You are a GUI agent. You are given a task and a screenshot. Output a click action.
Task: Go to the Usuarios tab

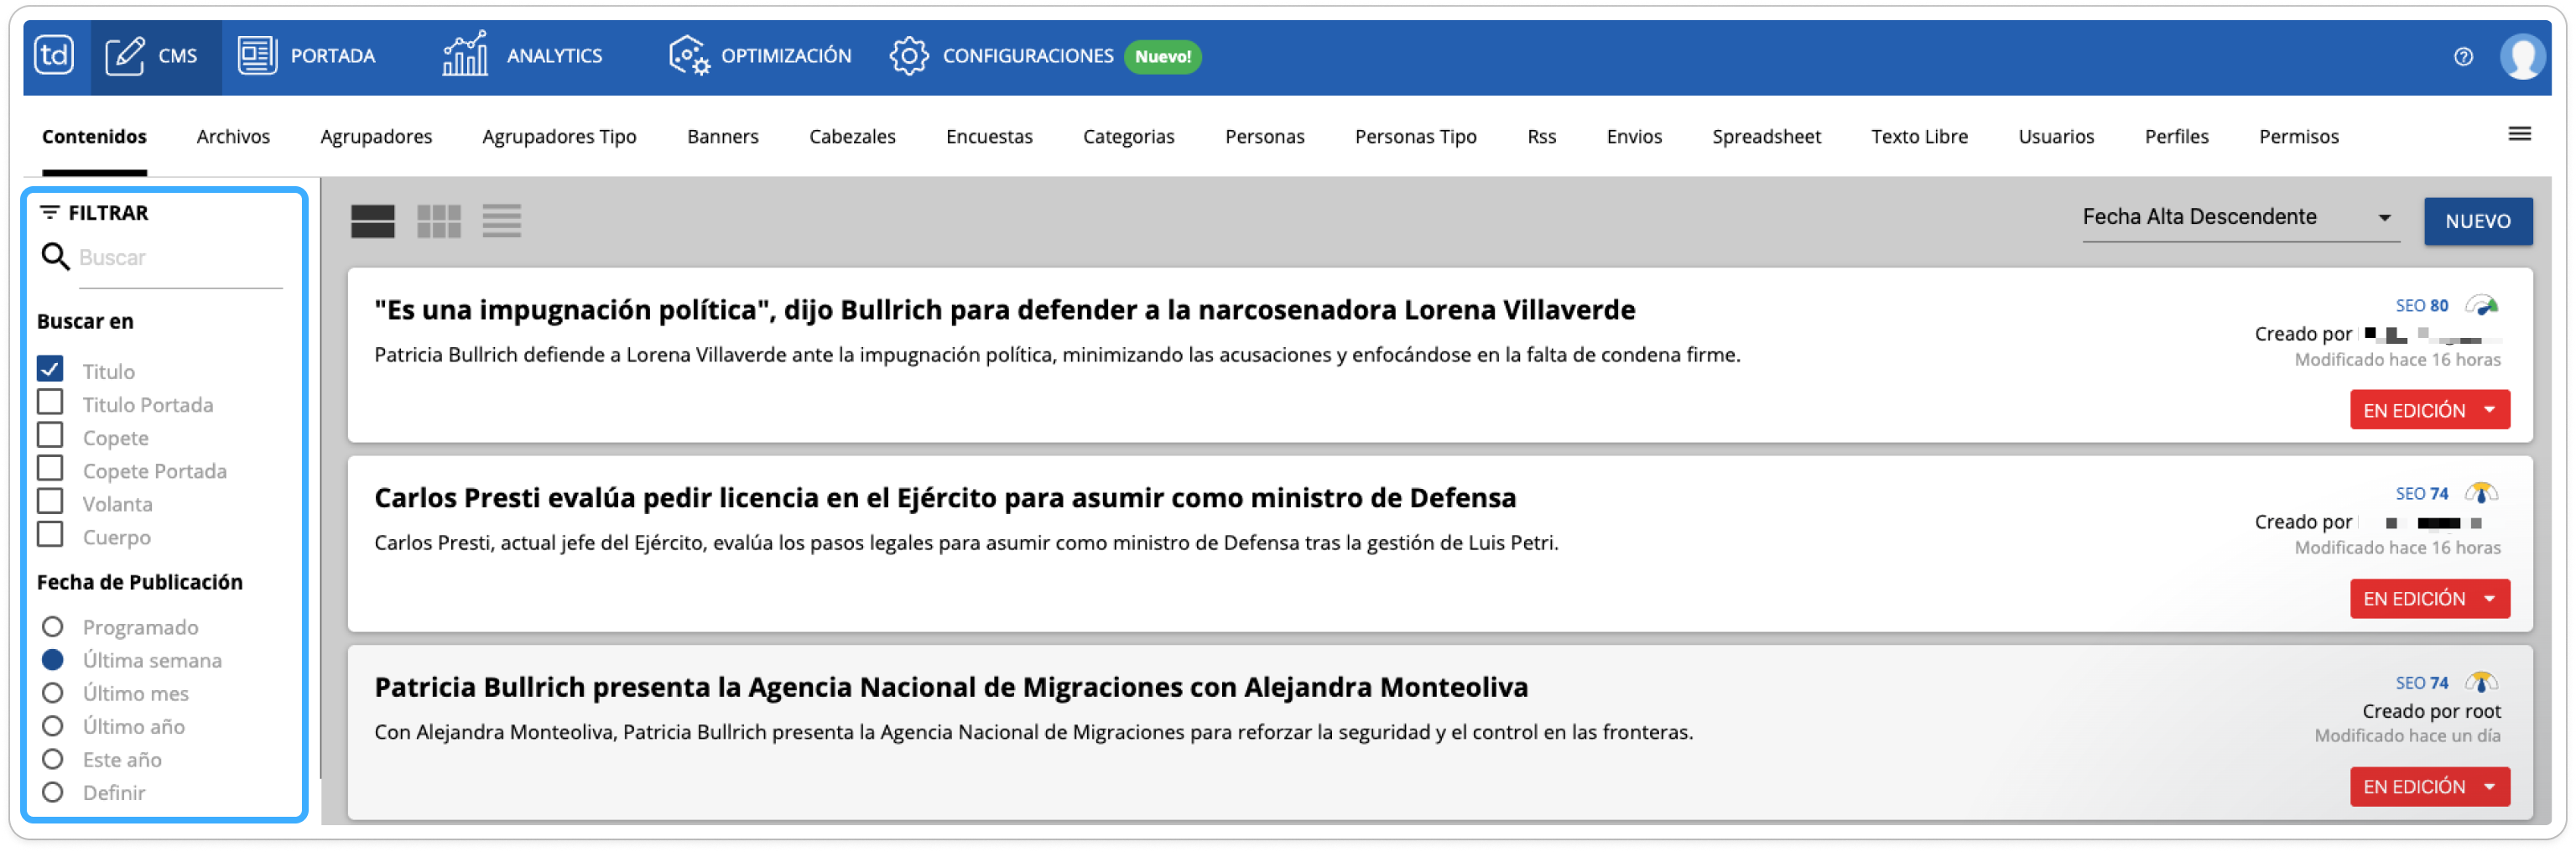click(x=2055, y=137)
